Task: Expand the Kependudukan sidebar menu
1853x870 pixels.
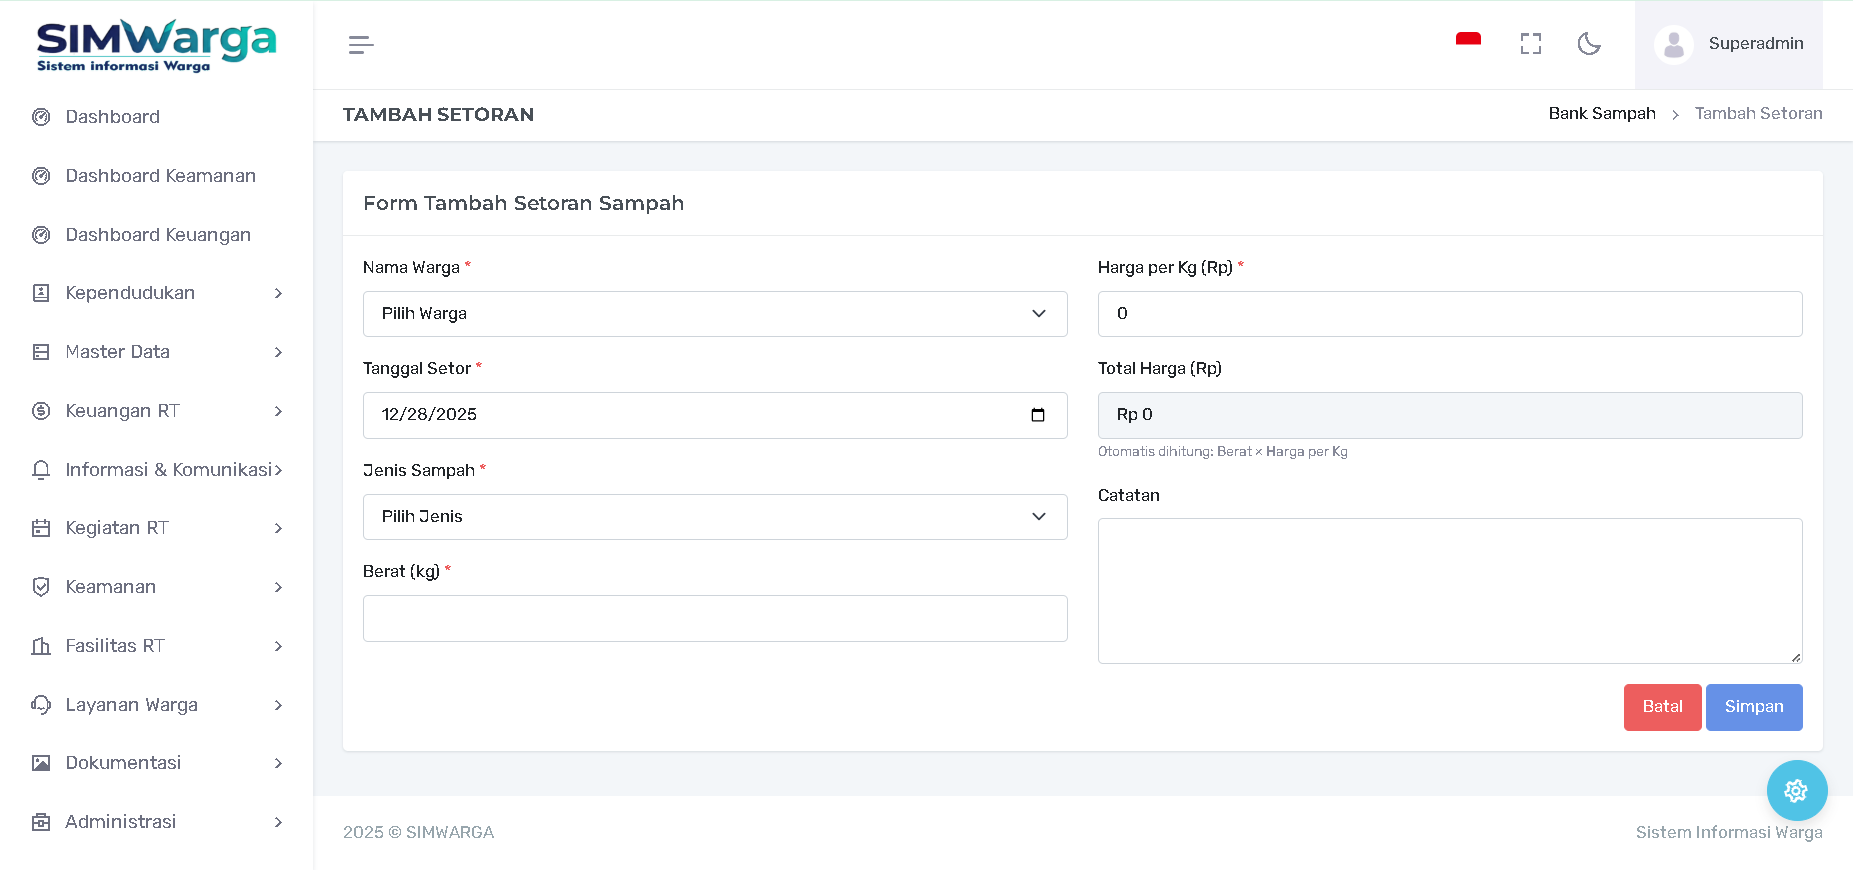Action: pyautogui.click(x=156, y=293)
